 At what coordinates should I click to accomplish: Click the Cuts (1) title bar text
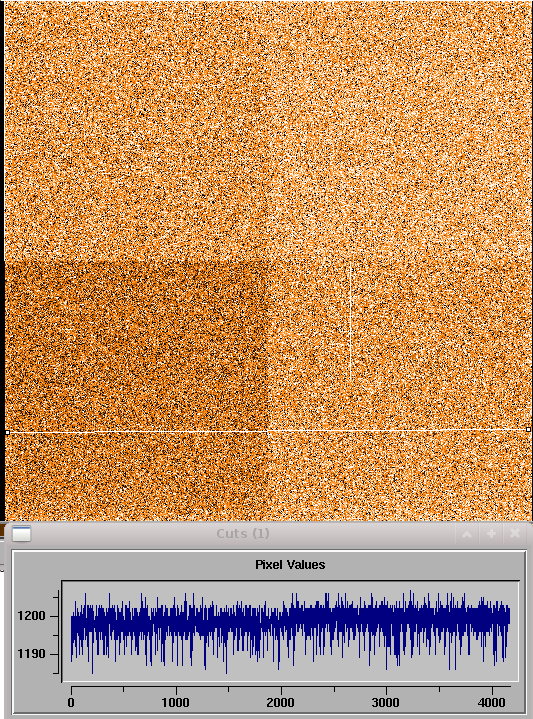click(x=243, y=534)
